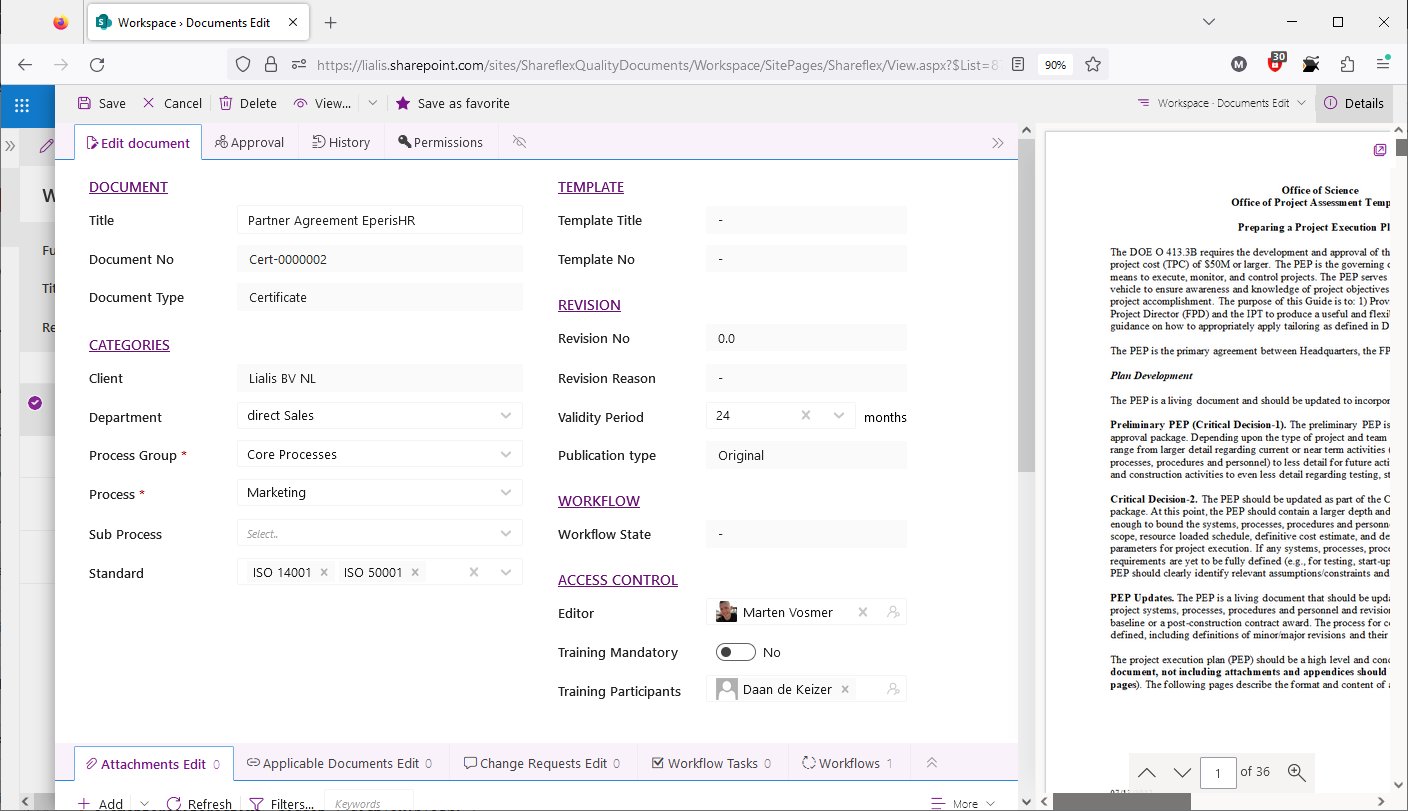
Task: Select the Applicable Documents Edit tab
Action: [339, 763]
